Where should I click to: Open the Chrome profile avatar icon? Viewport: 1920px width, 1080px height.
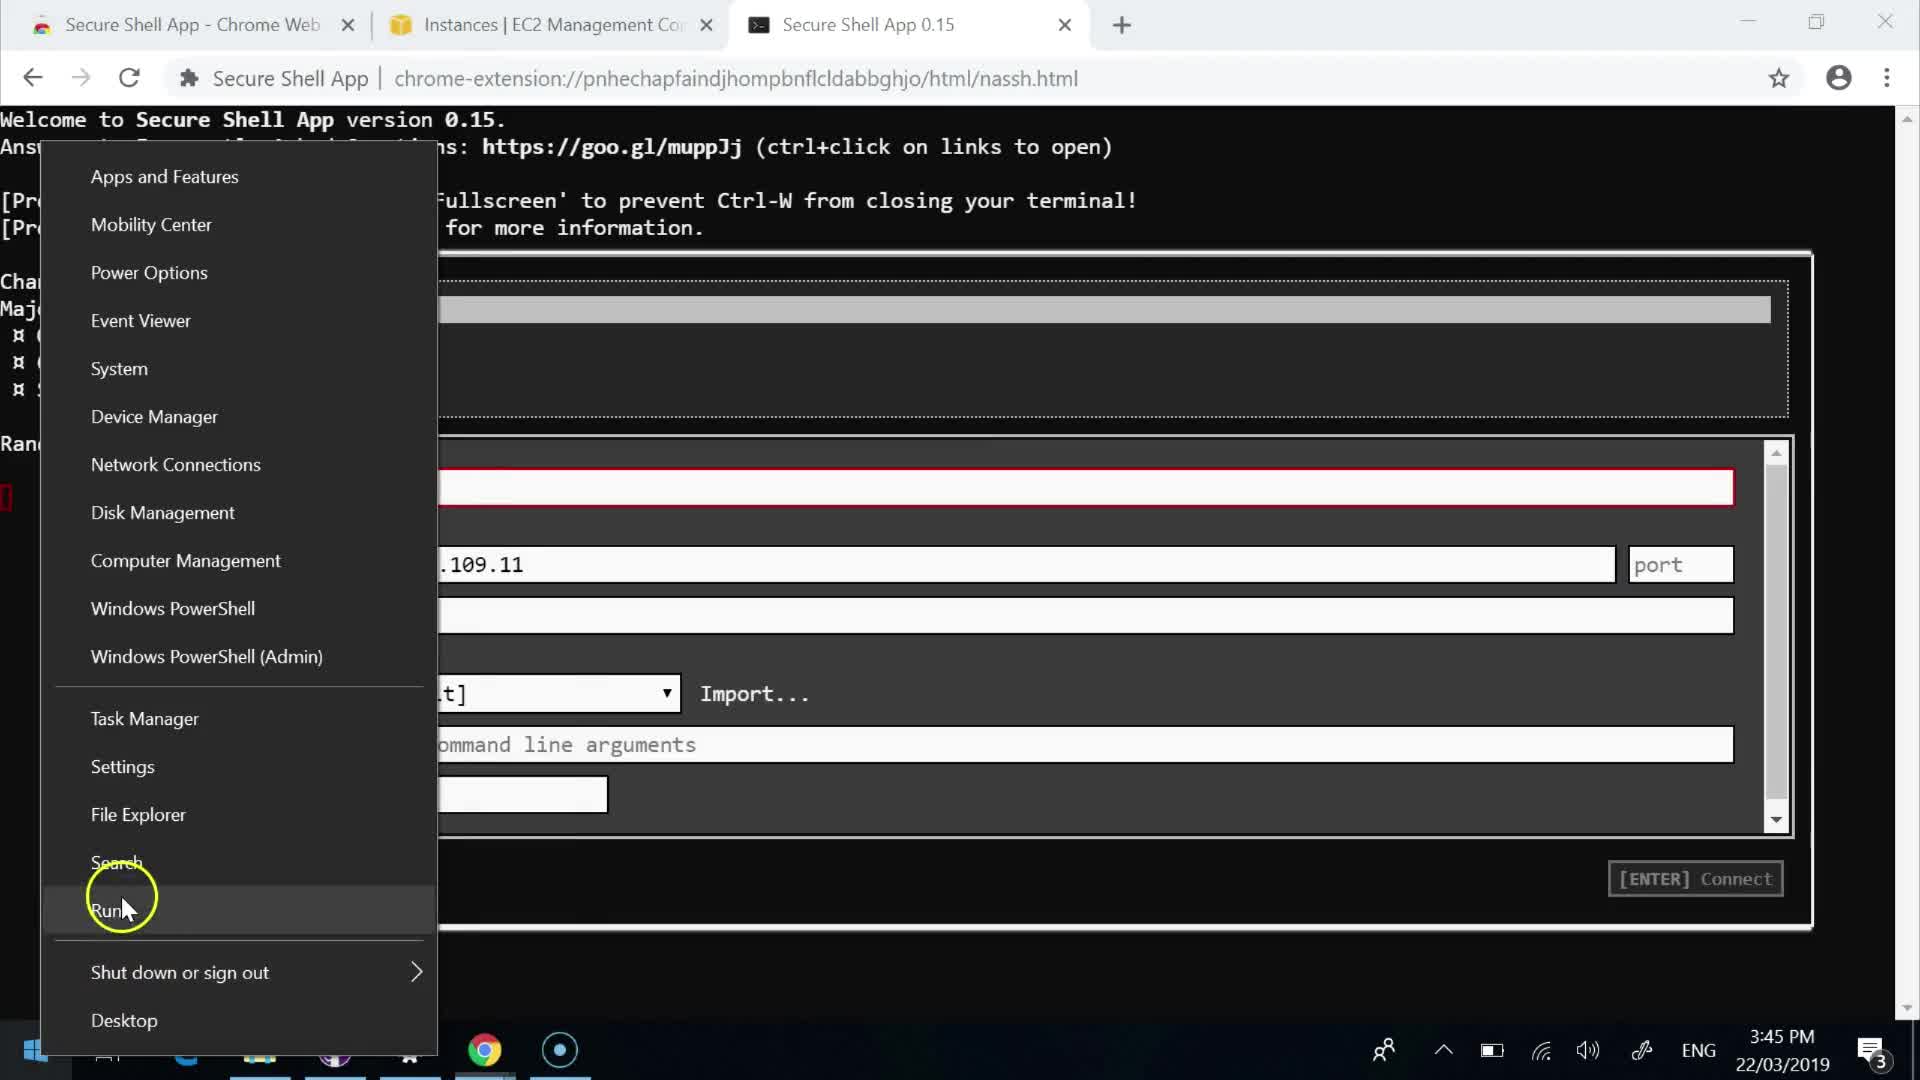coord(1838,78)
